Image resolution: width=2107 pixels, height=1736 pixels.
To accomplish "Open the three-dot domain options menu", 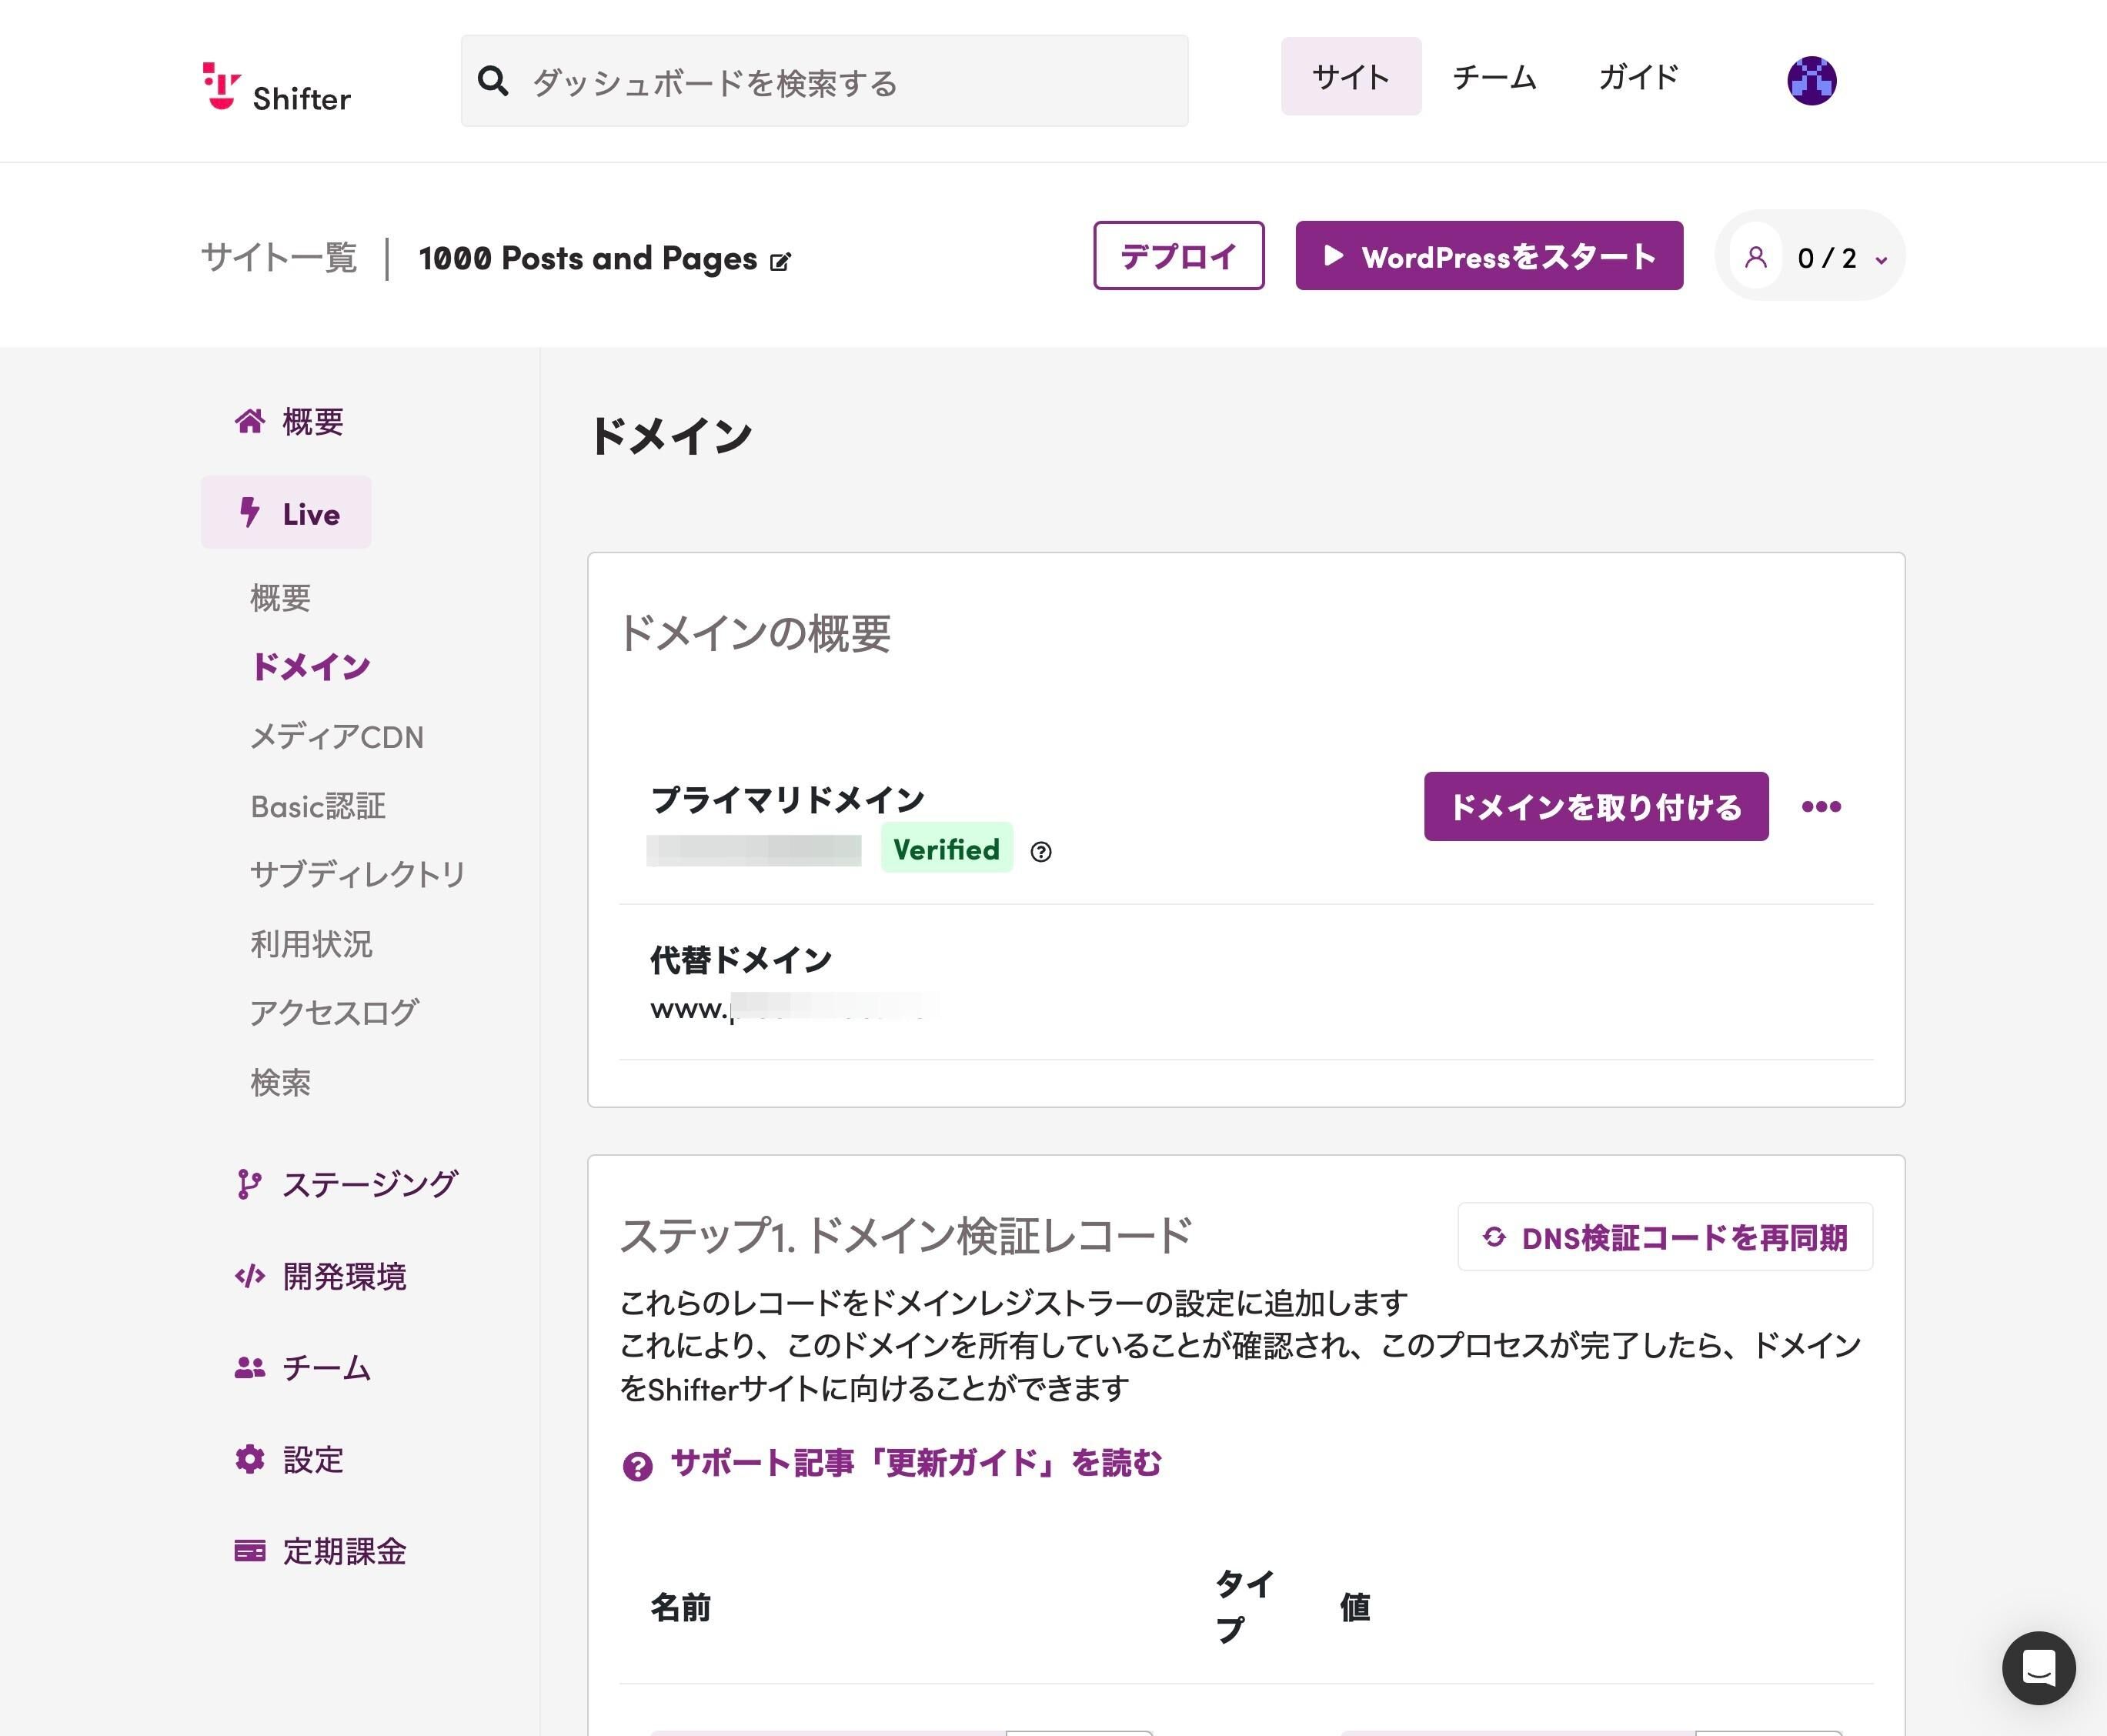I will pos(1820,806).
